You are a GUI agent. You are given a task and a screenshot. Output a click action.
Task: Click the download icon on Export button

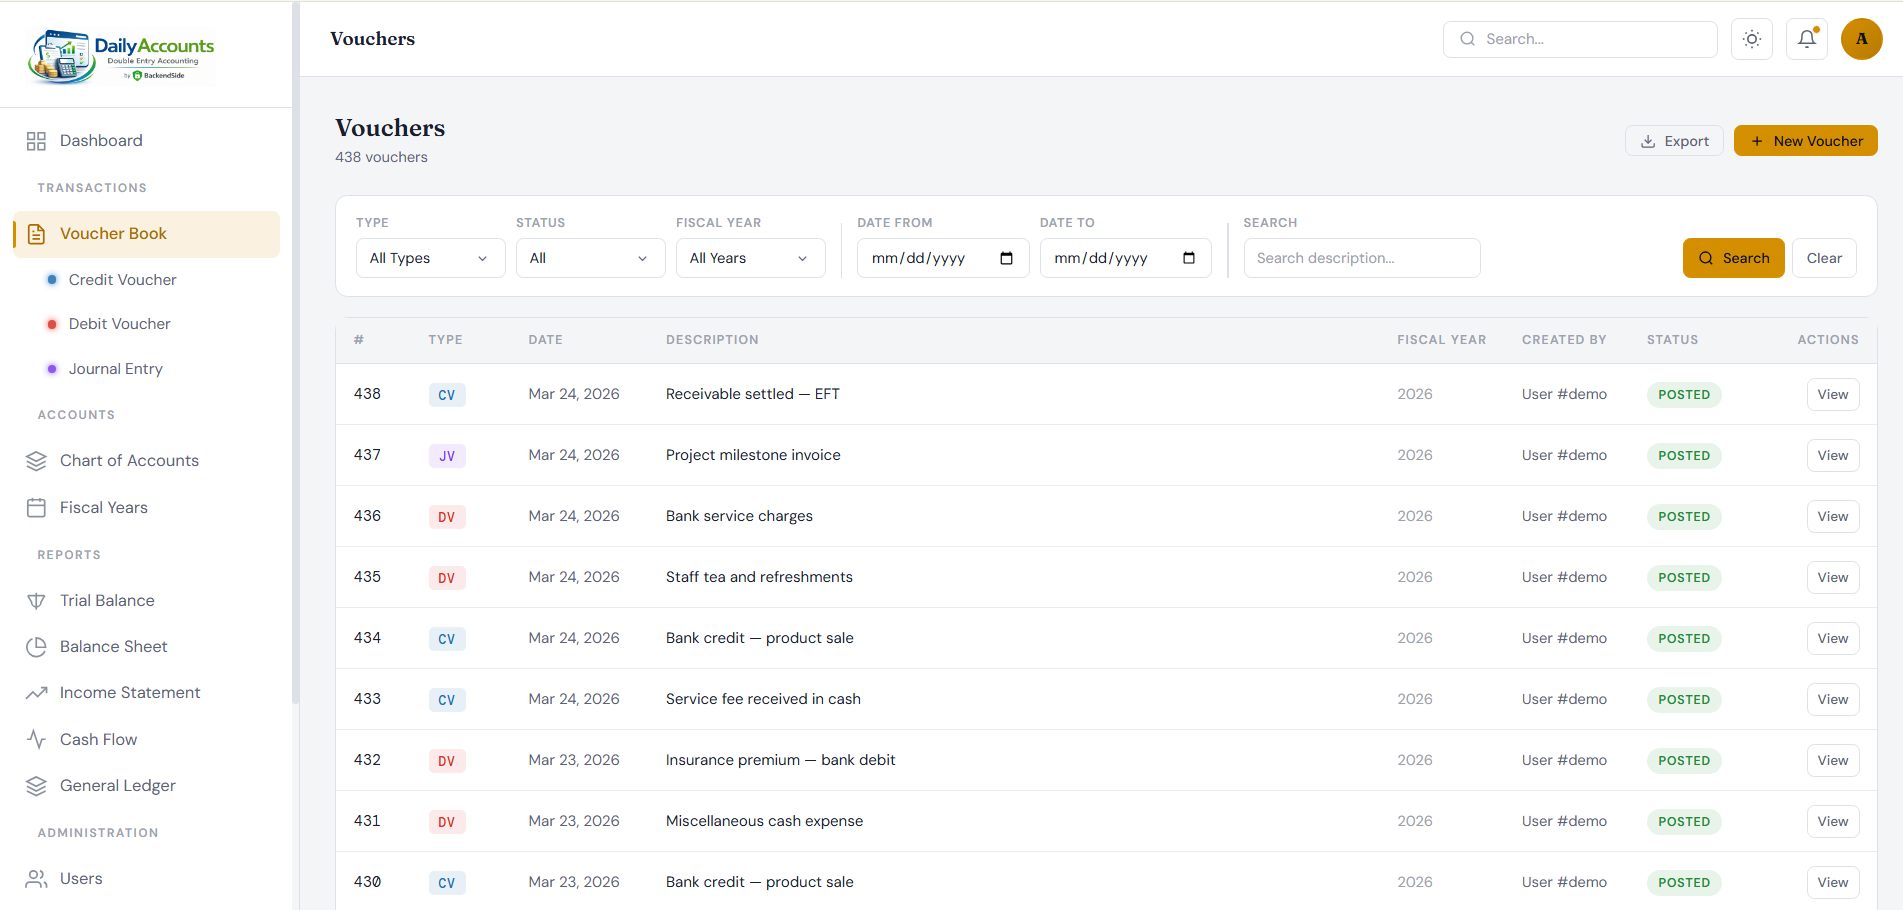tap(1646, 140)
